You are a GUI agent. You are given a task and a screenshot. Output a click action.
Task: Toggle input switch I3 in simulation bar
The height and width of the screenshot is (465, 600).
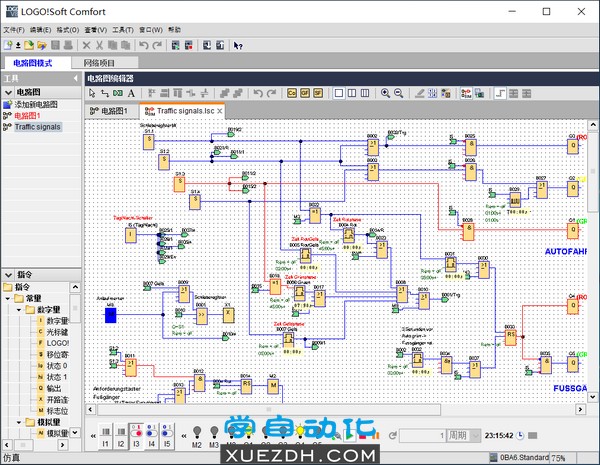(136, 436)
